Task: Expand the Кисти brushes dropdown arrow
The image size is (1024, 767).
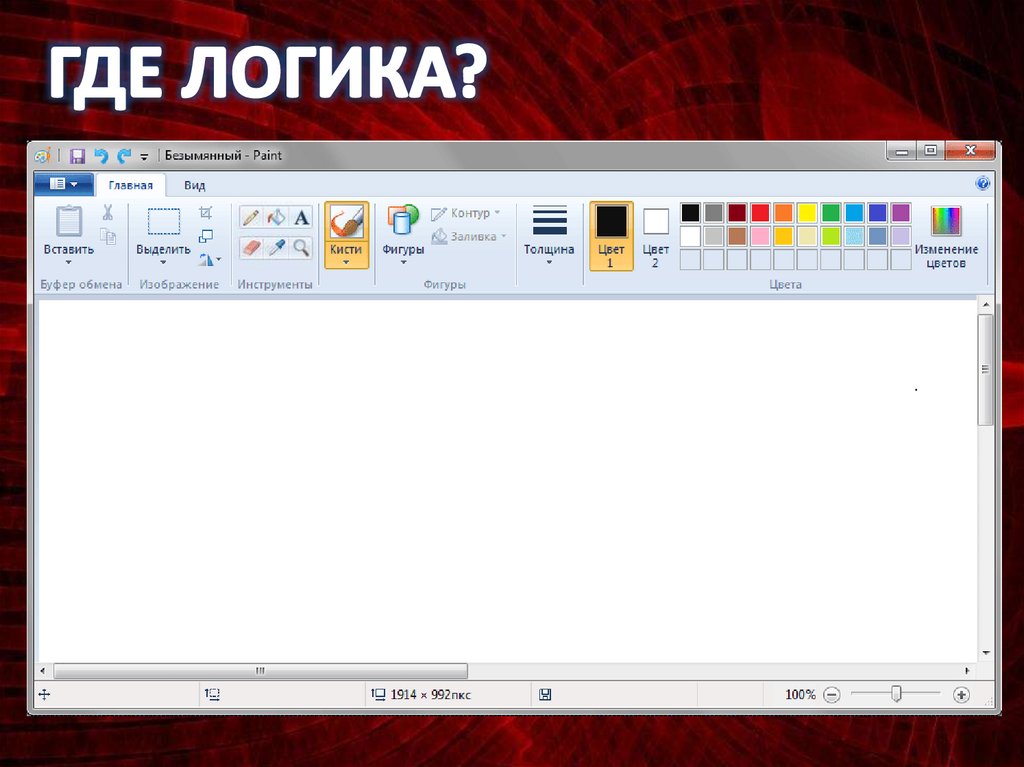Action: coord(346,263)
